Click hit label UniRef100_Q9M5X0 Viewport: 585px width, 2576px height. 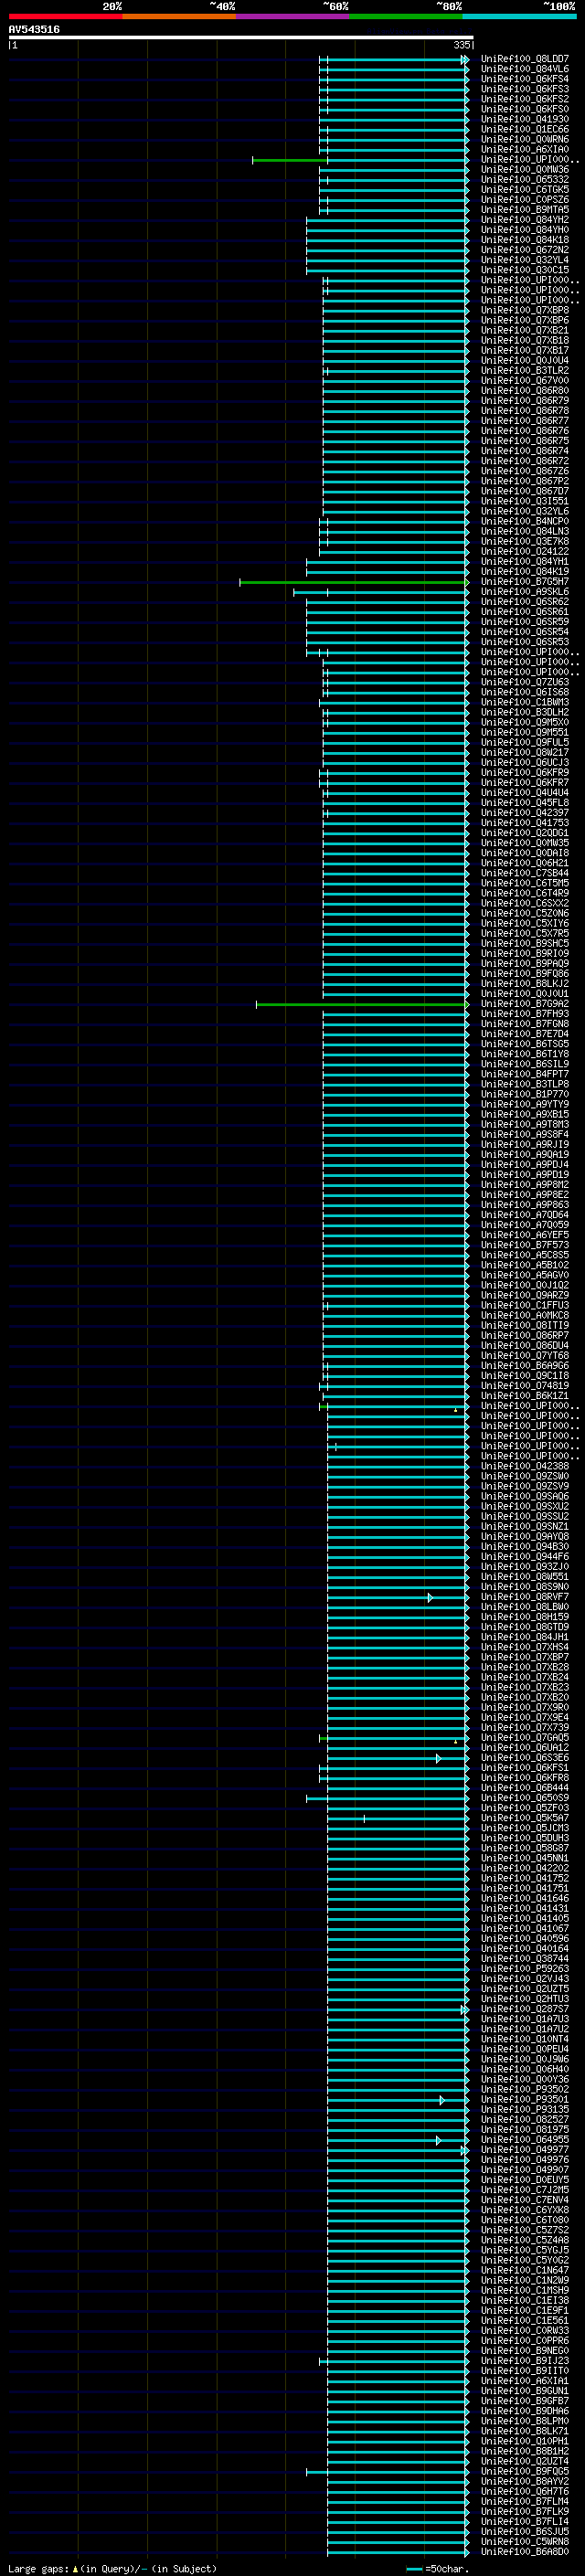(524, 722)
